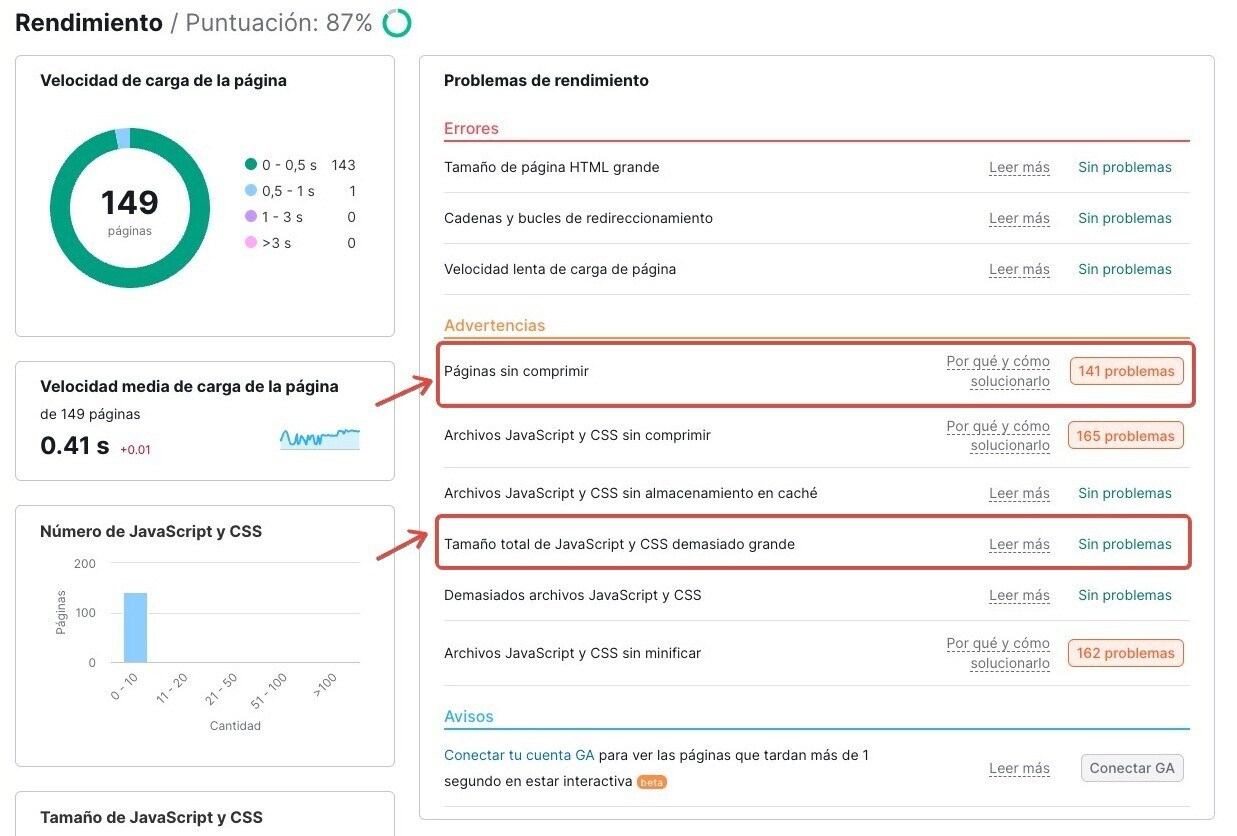Open the 141 problemas badge for uncompressed pages
This screenshot has width=1237, height=836.
(1126, 371)
